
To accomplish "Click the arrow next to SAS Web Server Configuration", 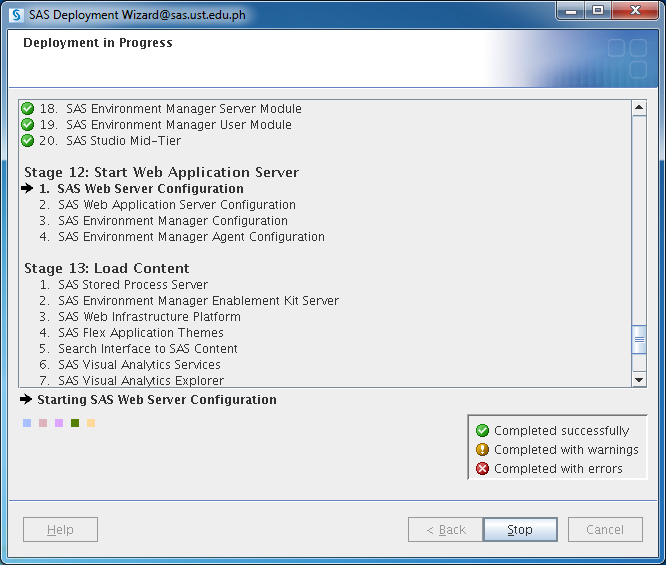I will [28, 189].
